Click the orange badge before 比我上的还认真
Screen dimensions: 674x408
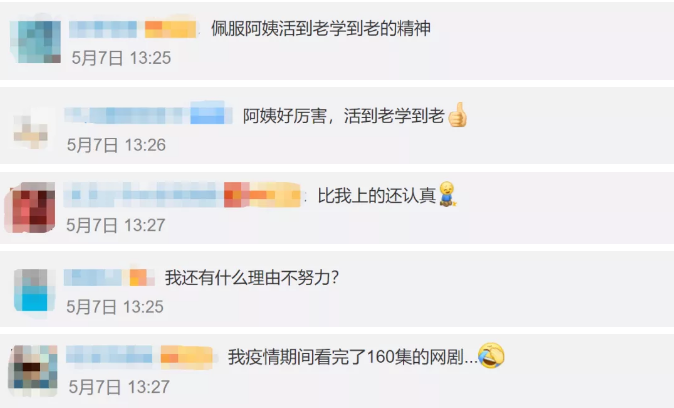pos(262,195)
